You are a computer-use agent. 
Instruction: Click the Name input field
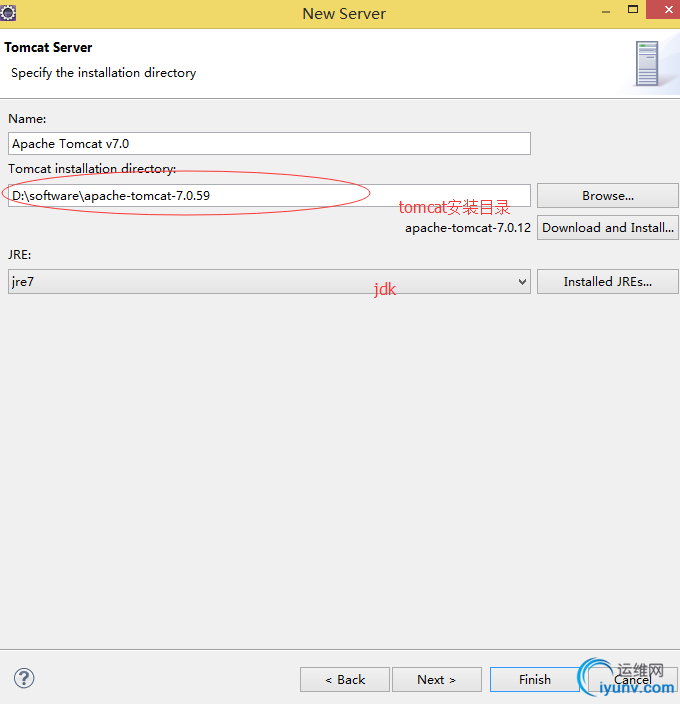(269, 144)
